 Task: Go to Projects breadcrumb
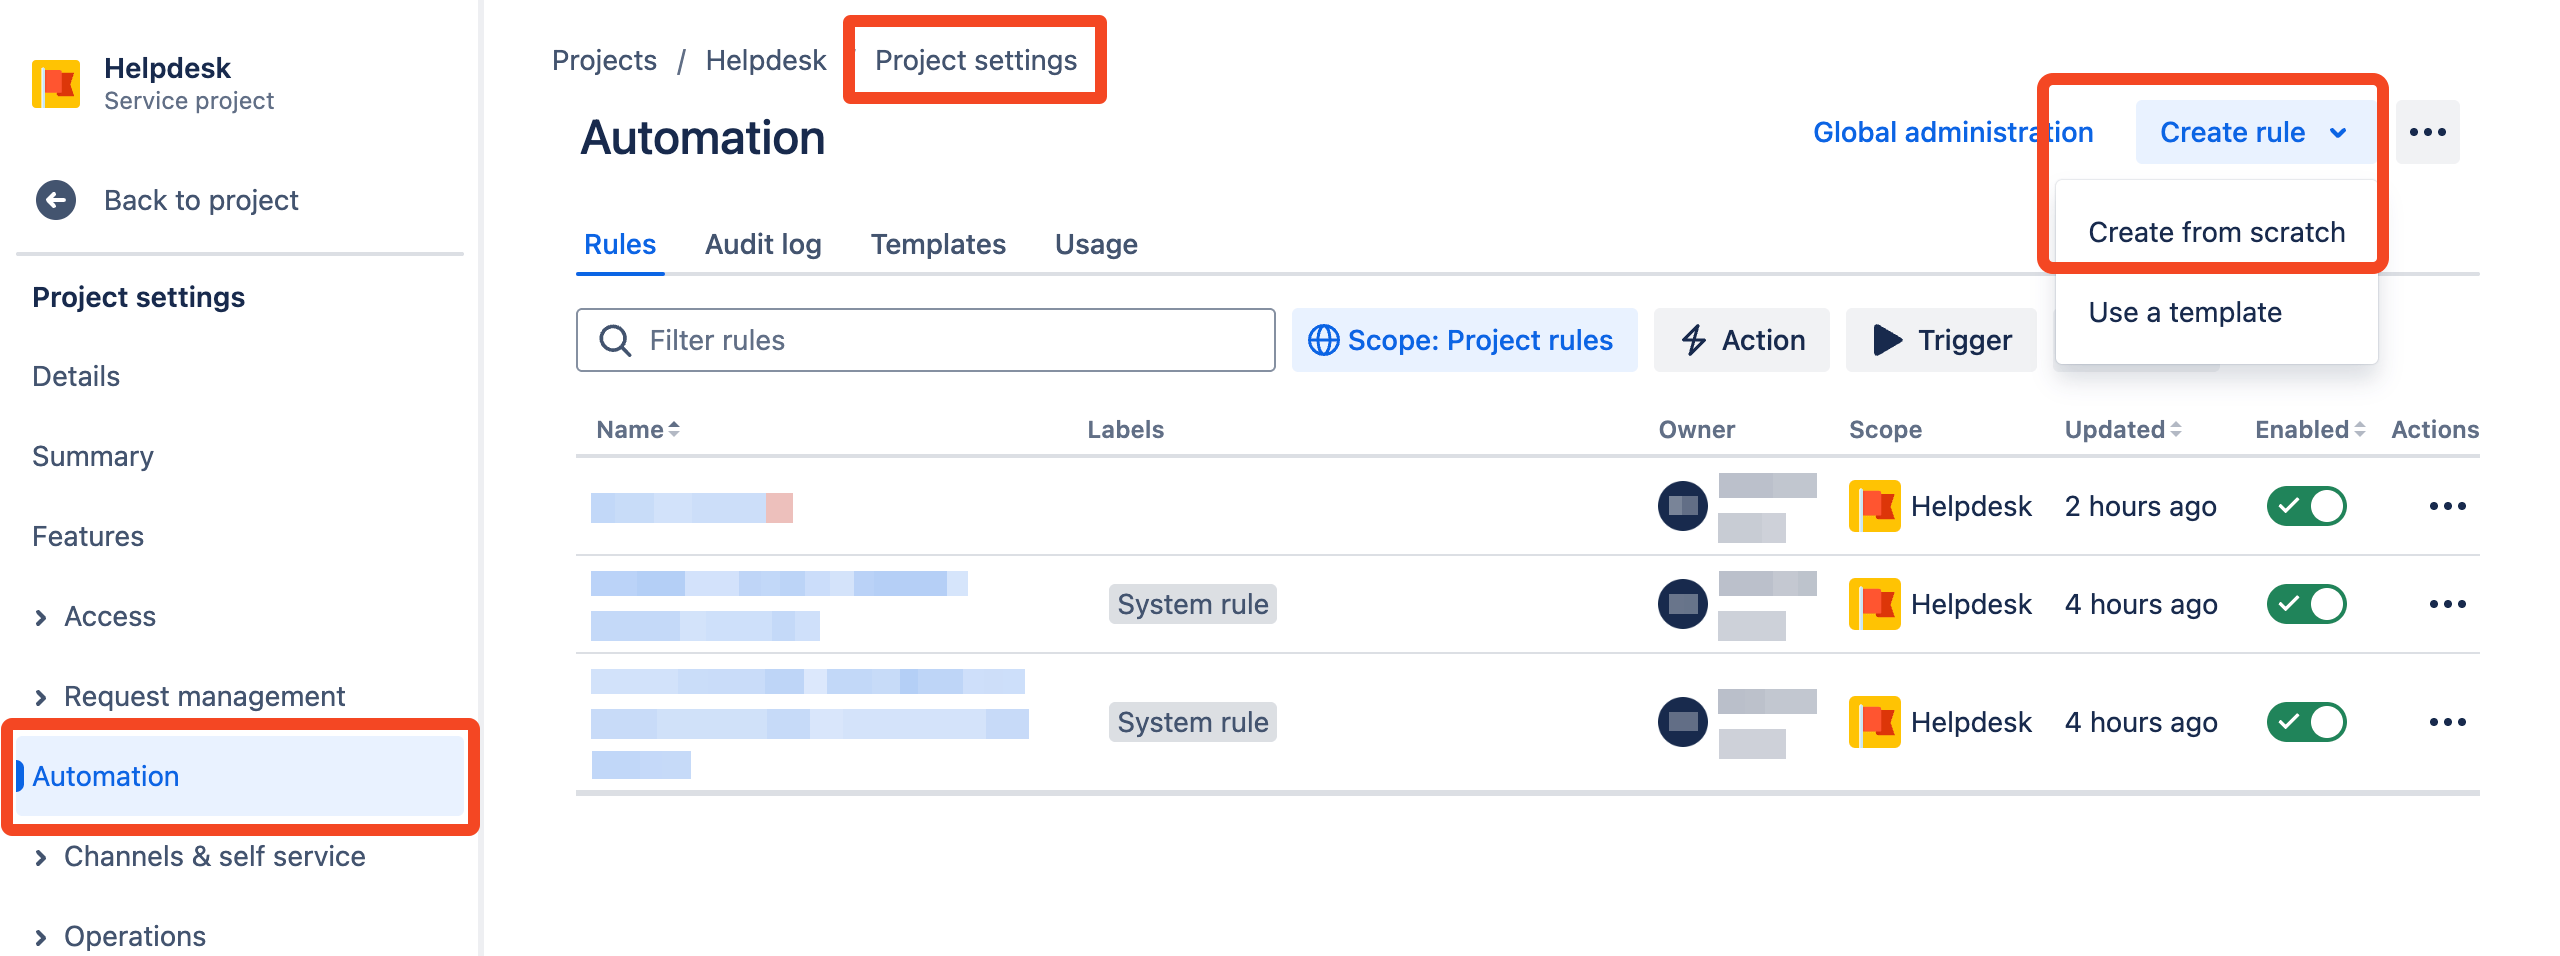[604, 60]
